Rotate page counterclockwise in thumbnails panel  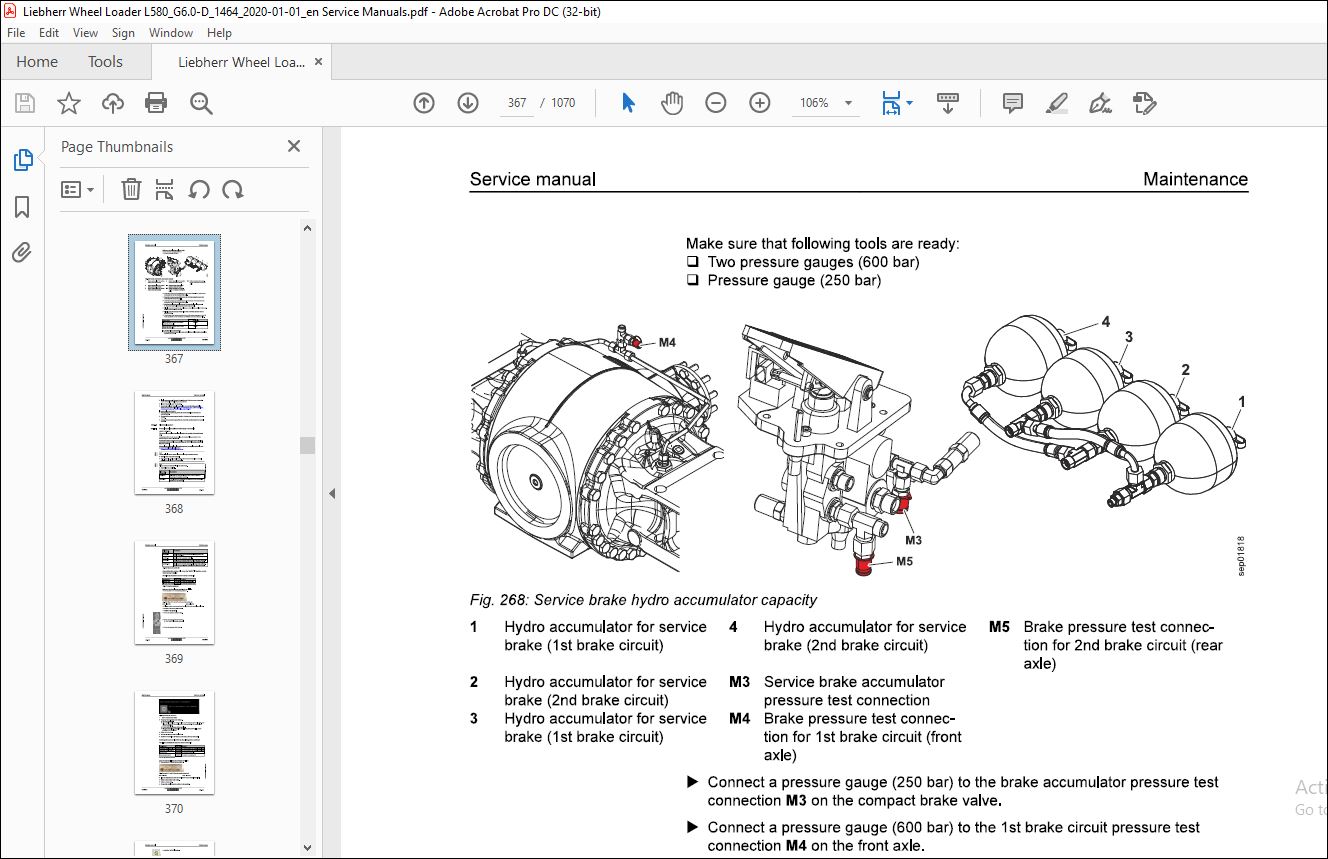199,189
